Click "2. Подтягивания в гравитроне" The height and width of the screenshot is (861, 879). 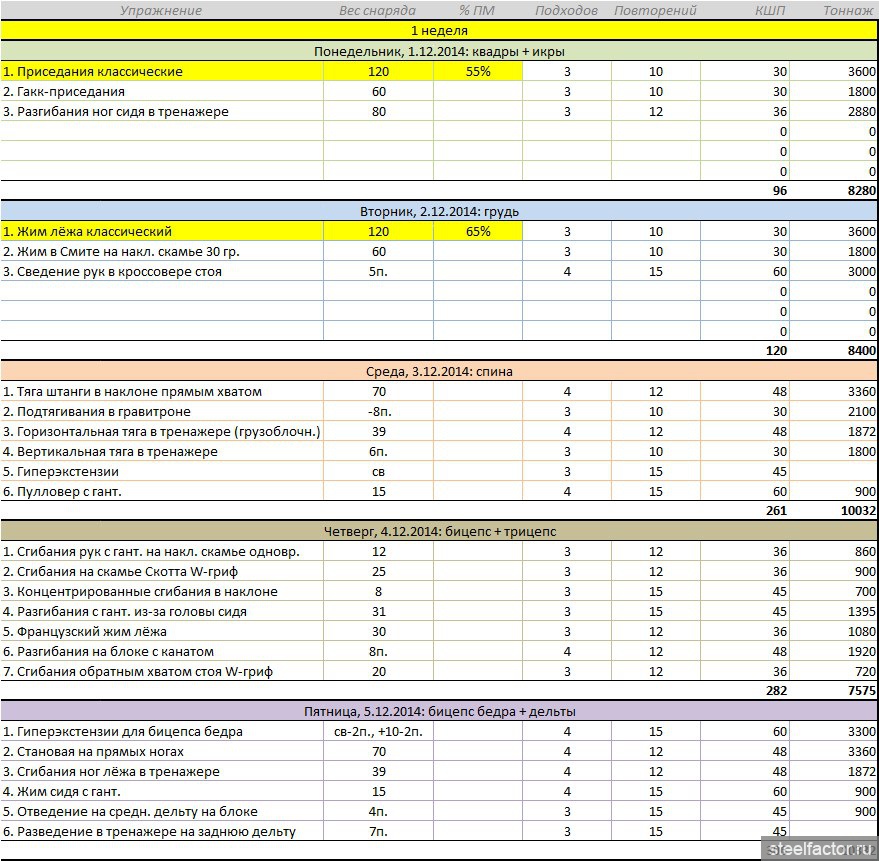tap(162, 411)
